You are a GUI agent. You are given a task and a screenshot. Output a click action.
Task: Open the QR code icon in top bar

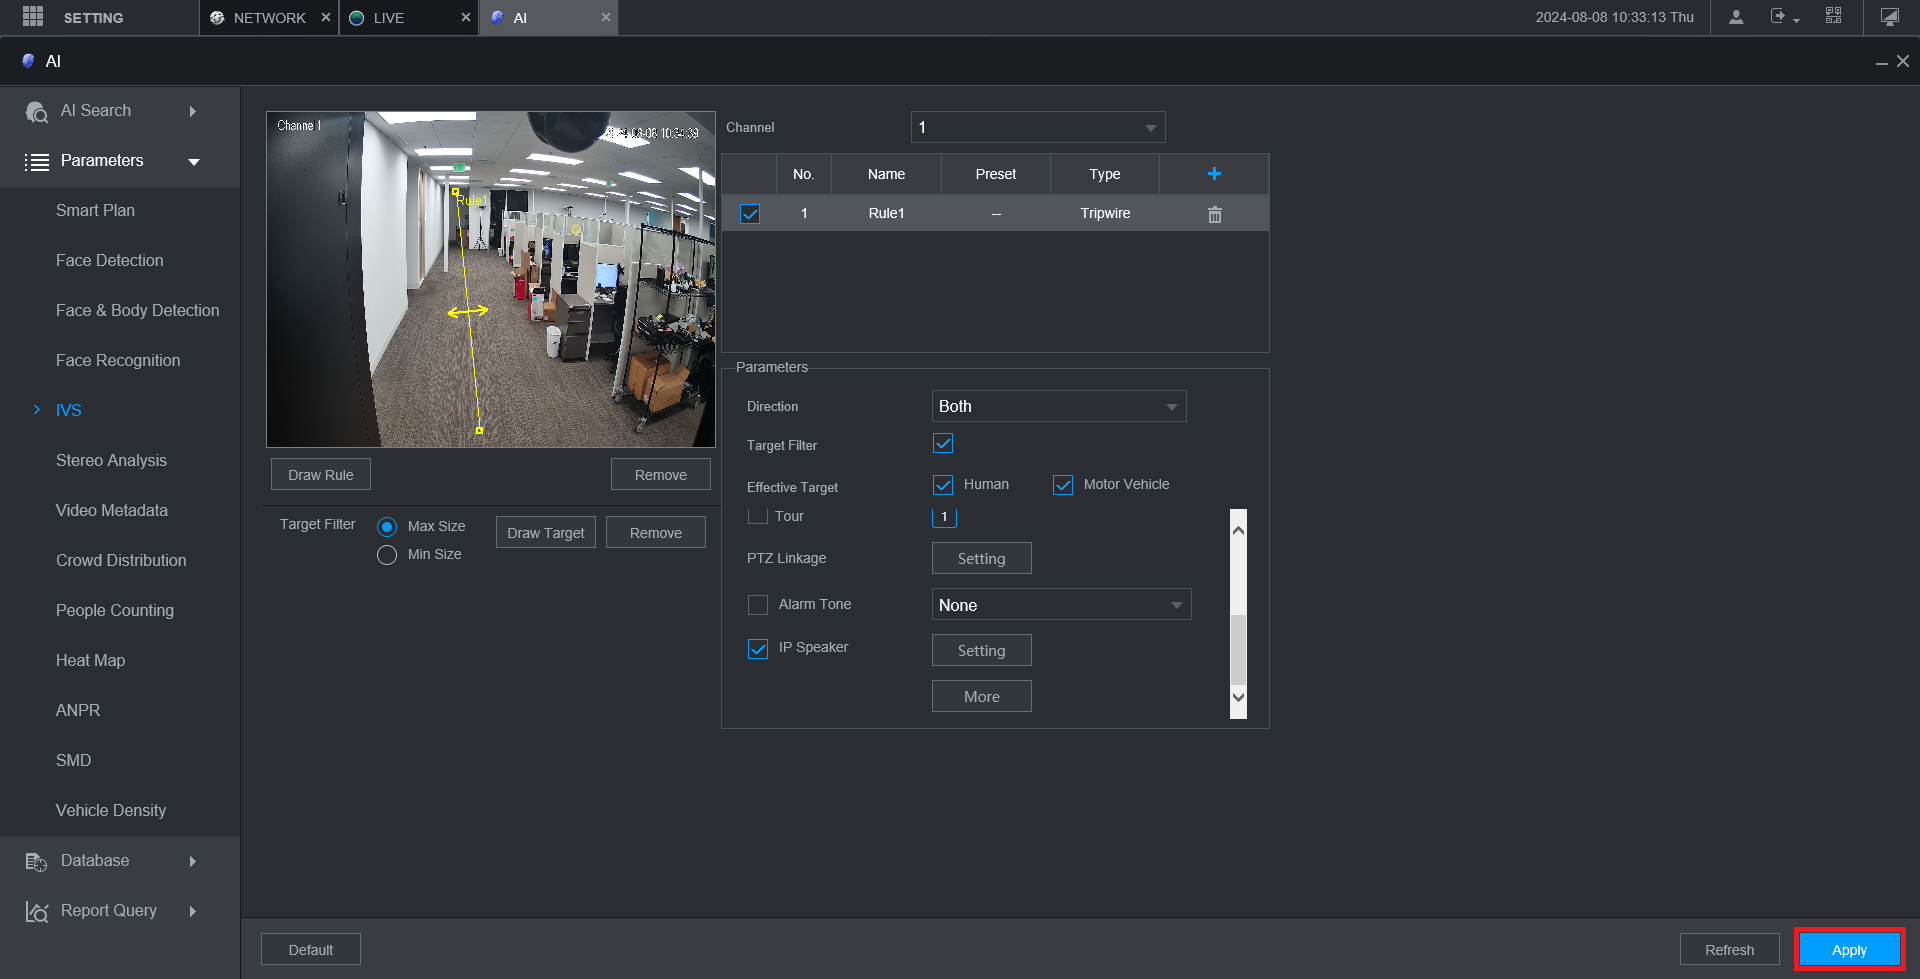[x=1833, y=17]
